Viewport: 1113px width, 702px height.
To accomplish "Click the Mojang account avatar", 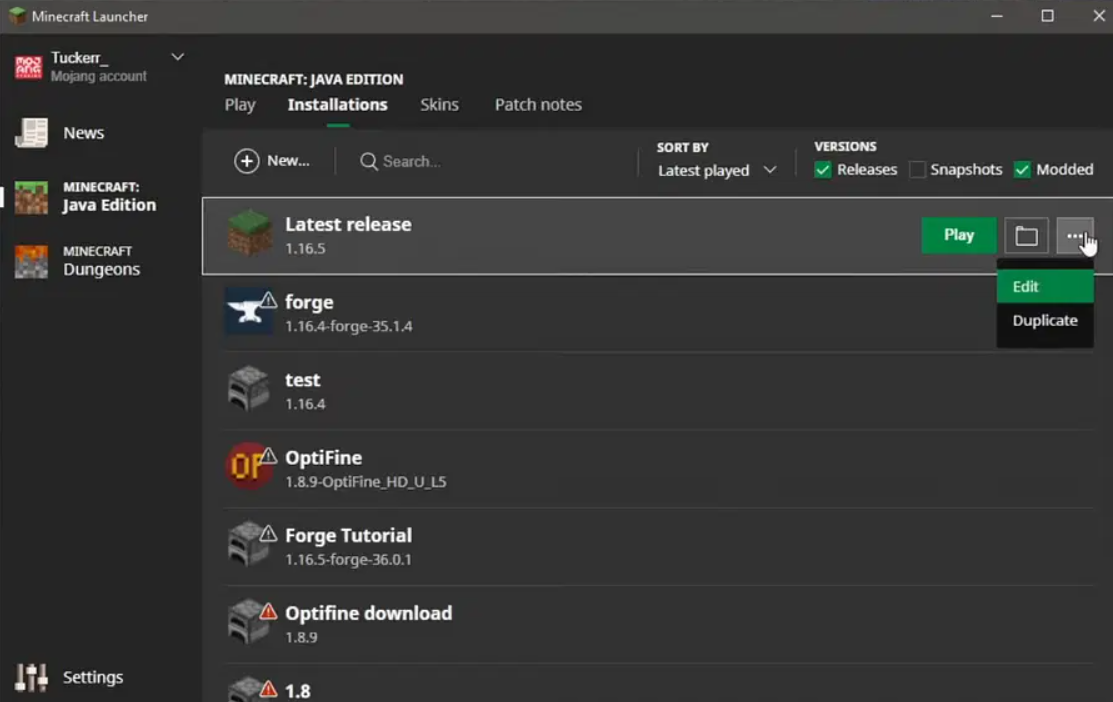I will coord(28,67).
